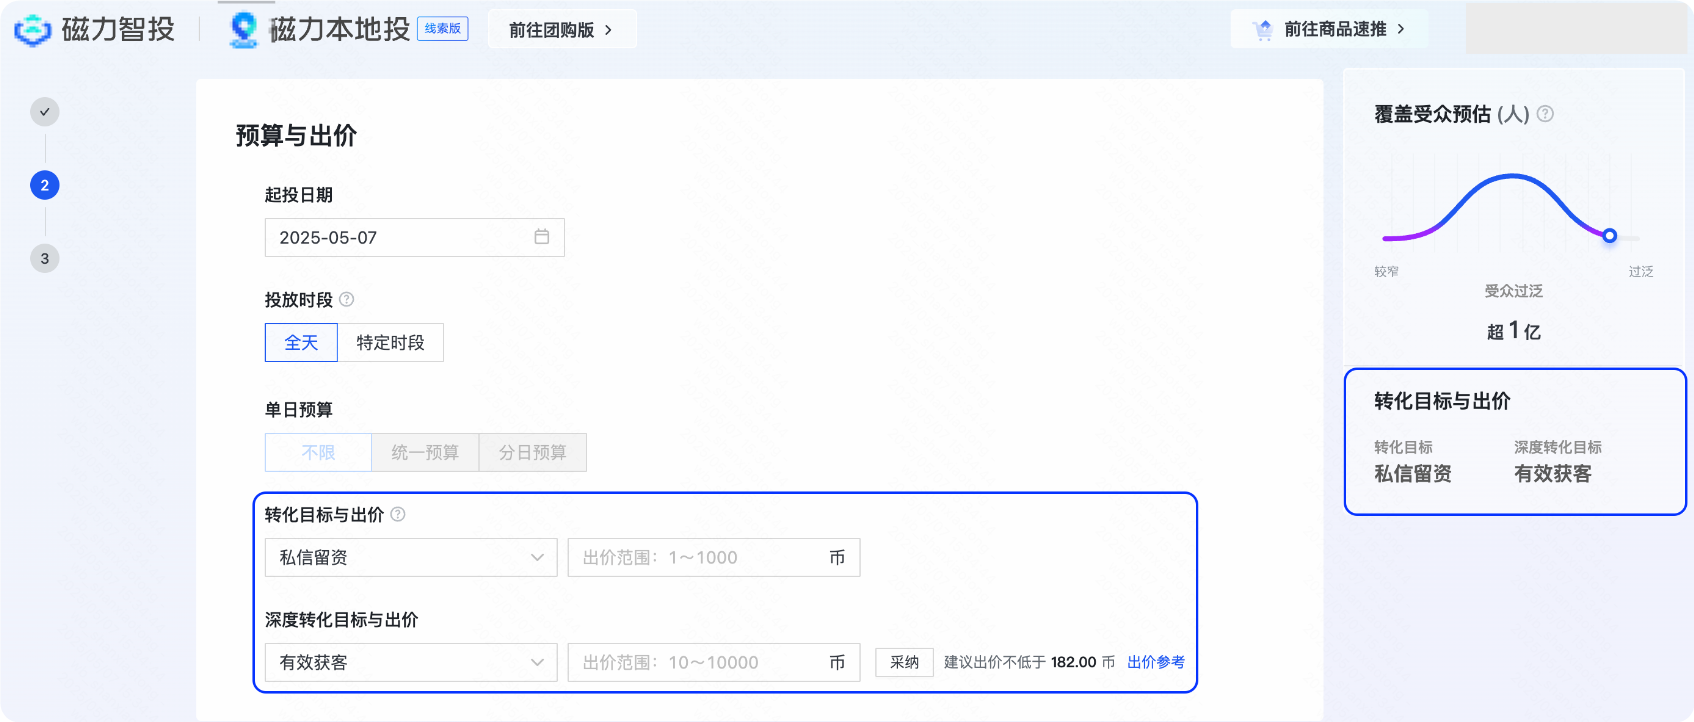Click the bid input with range 1~1000
The width and height of the screenshot is (1694, 722).
coord(714,557)
